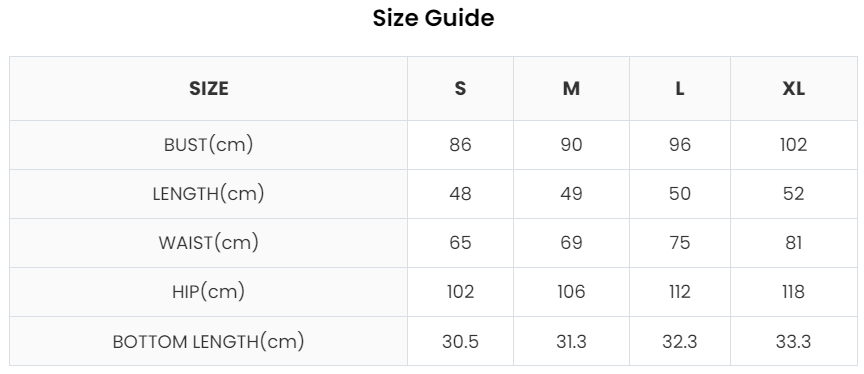
Task: Click the waist value 65 for size S
Action: pyautogui.click(x=460, y=243)
